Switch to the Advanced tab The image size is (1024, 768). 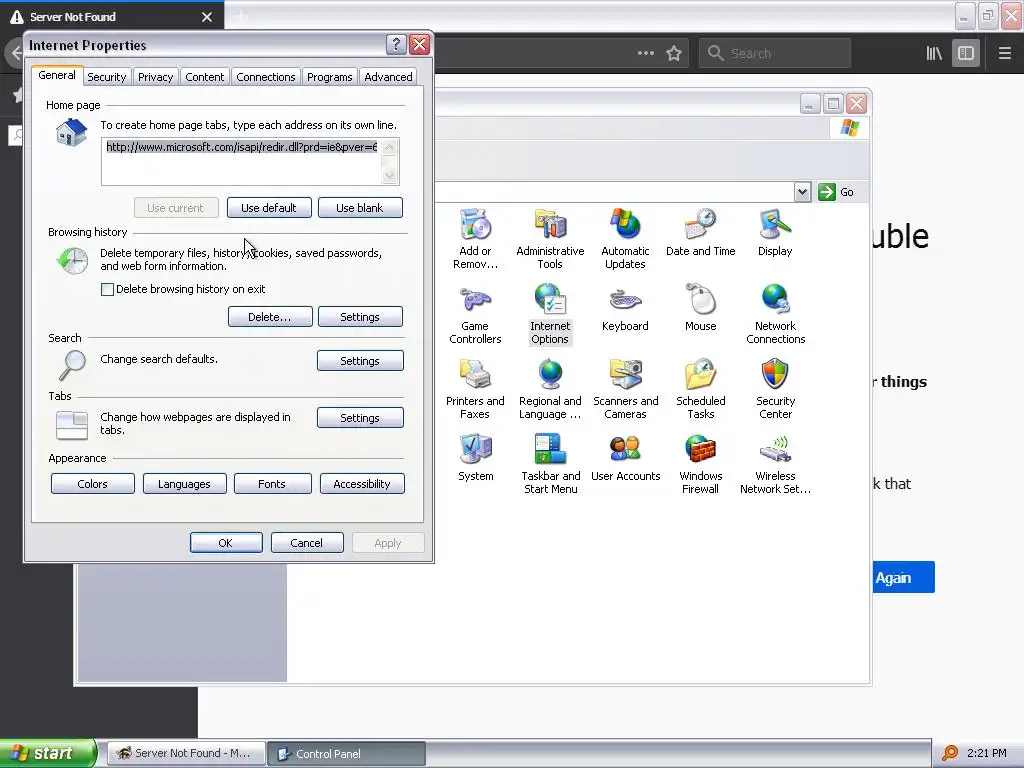coord(389,77)
